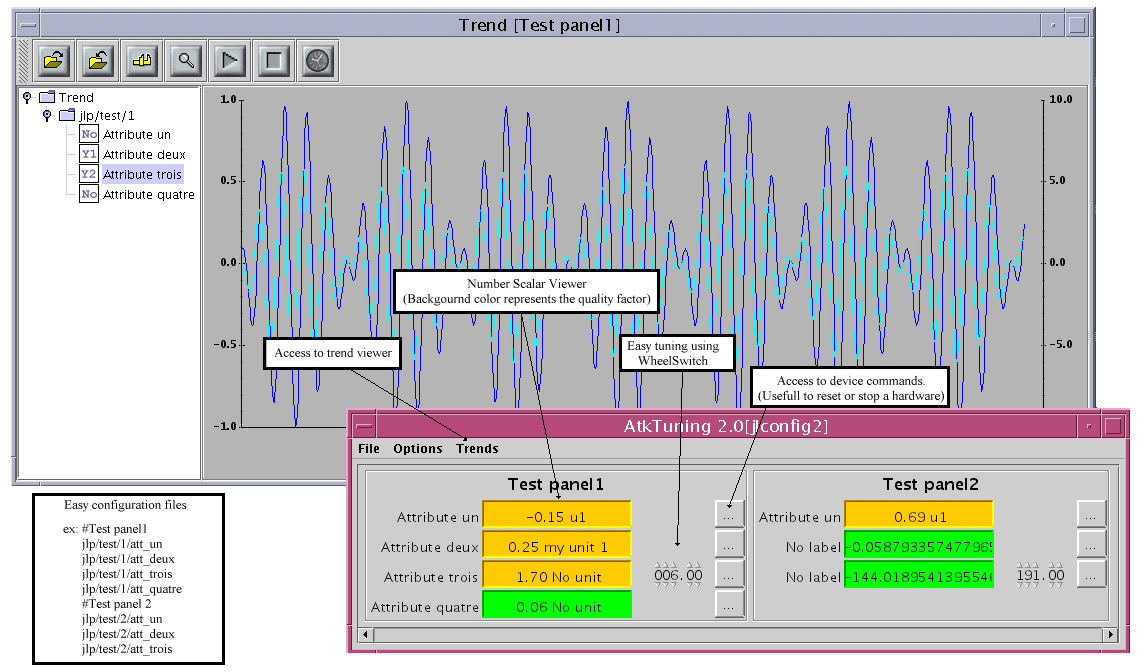This screenshot has height=672, width=1144.
Task: Click the '...' button for Test panel1 Attribute quatre
Action: (x=730, y=604)
